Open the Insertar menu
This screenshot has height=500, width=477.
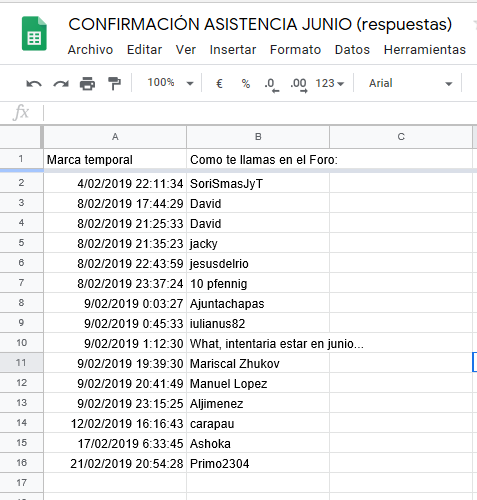coord(233,50)
